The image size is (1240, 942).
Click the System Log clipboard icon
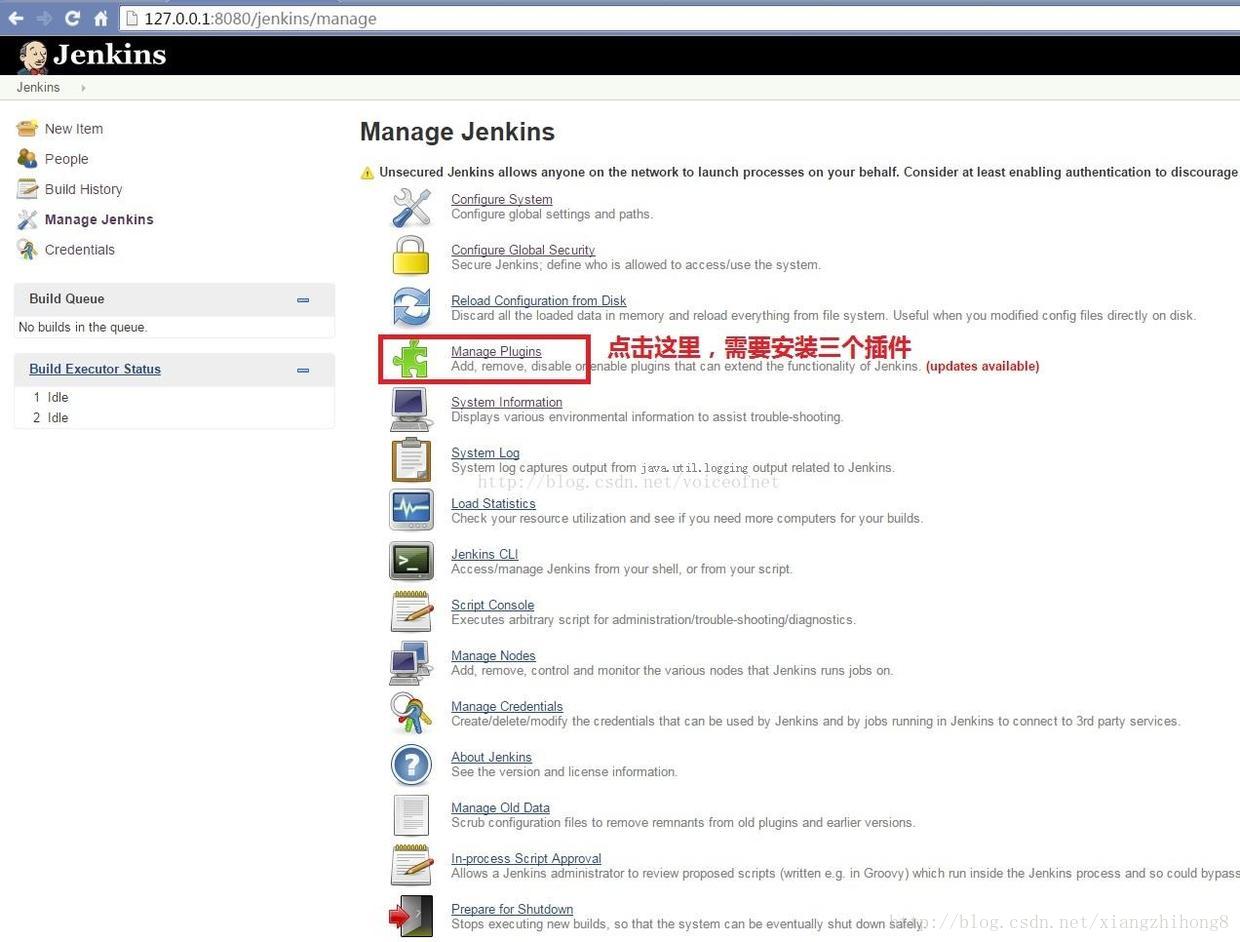tap(411, 460)
